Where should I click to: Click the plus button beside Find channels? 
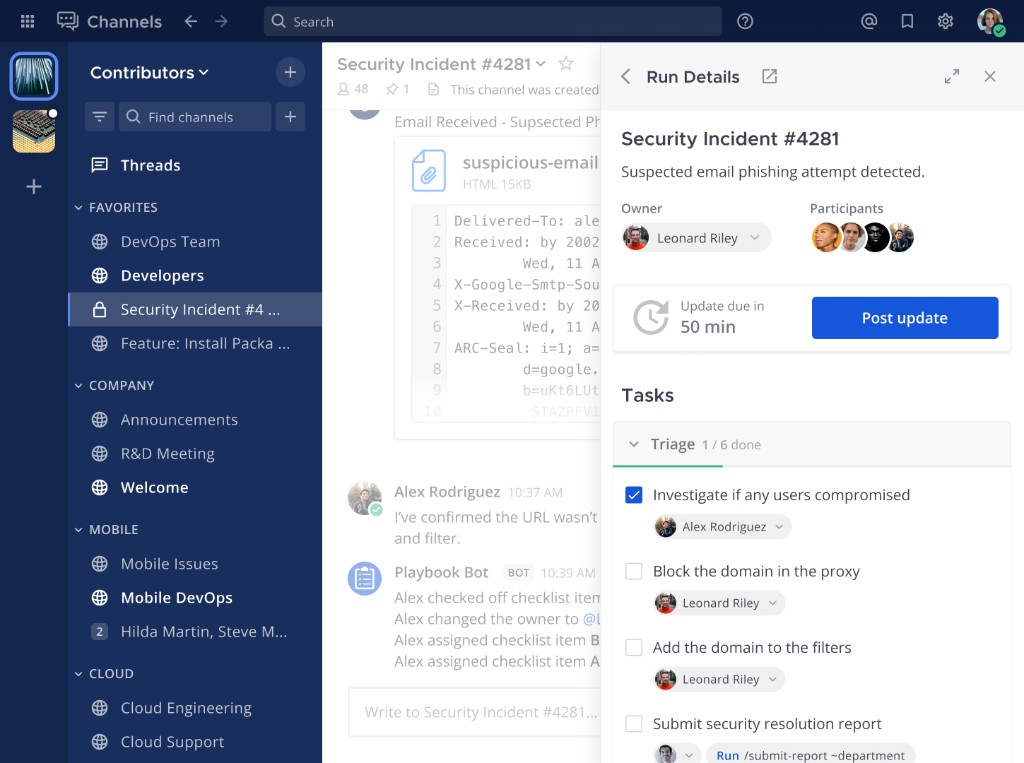point(291,116)
